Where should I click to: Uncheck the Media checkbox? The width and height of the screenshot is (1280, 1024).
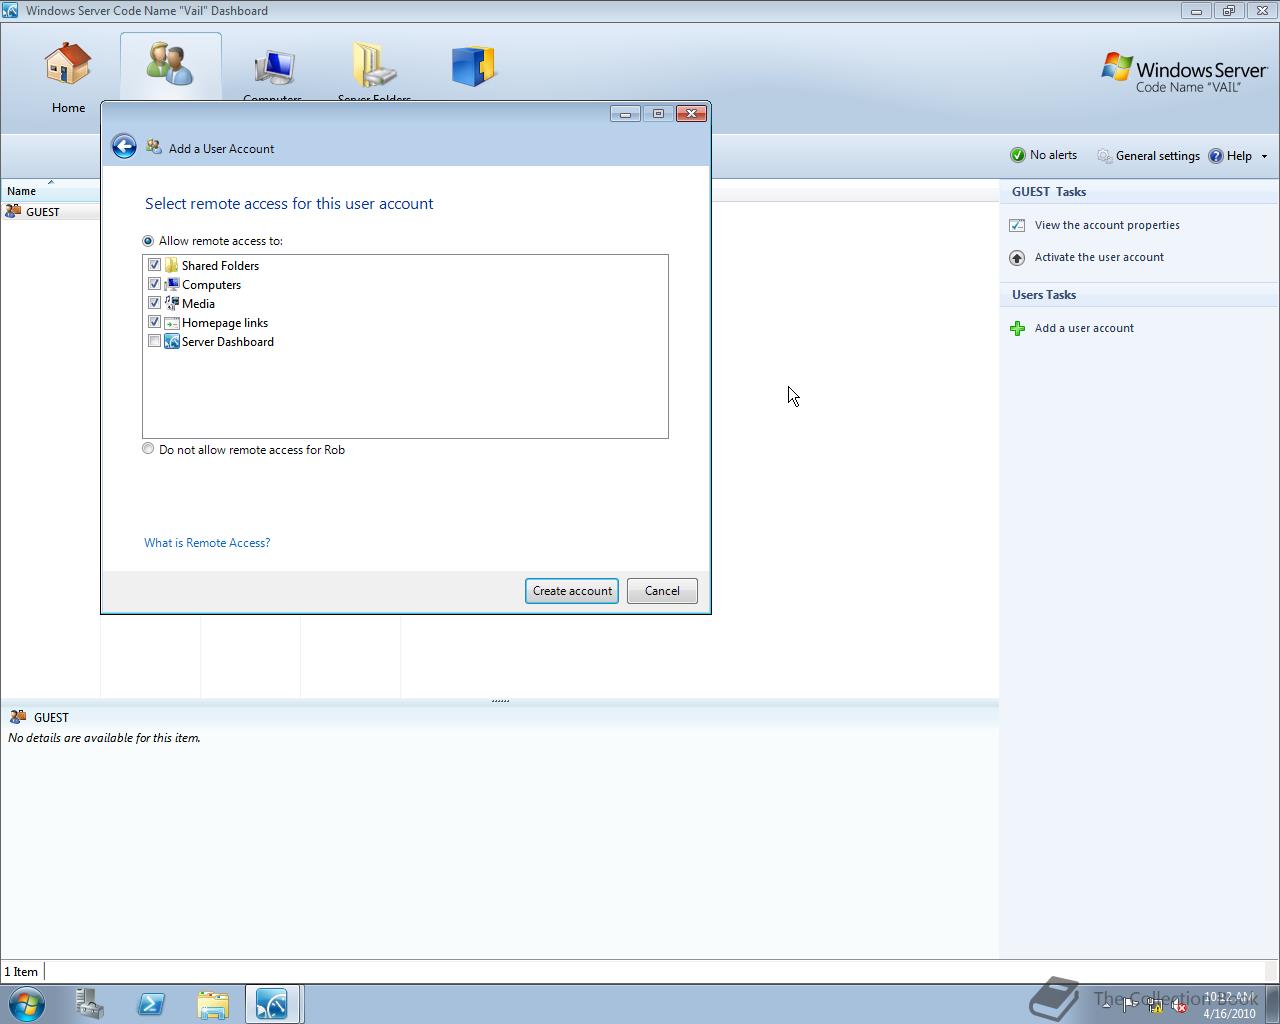pos(154,303)
